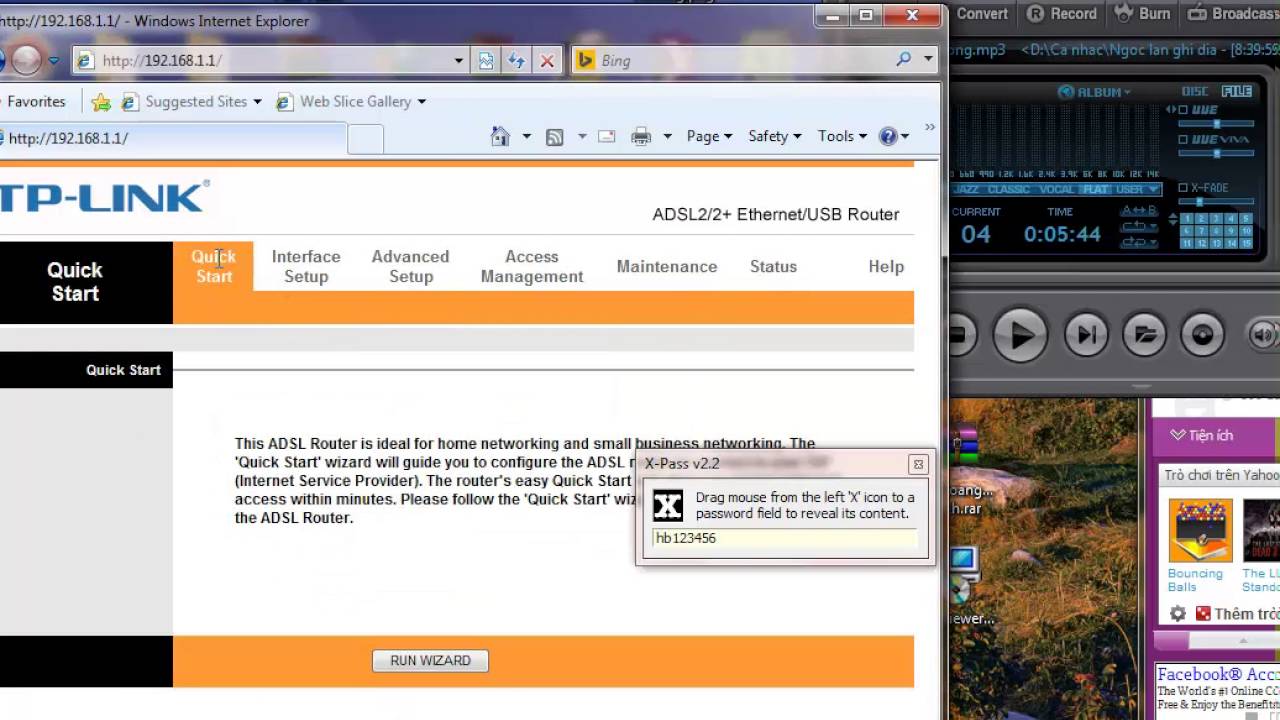Adjust the X-FADE slider
Image resolution: width=1280 pixels, height=720 pixels.
(x=1216, y=201)
